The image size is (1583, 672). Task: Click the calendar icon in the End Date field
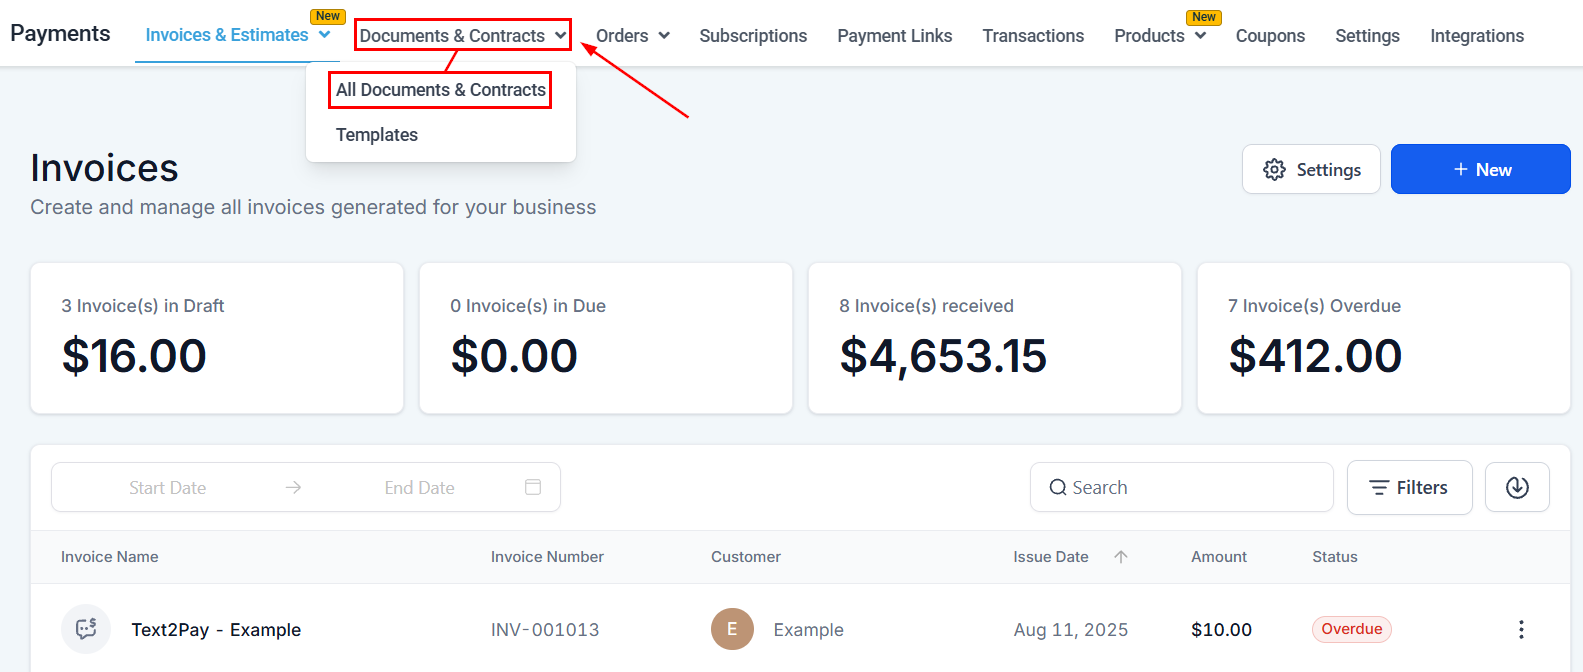pyautogui.click(x=533, y=487)
